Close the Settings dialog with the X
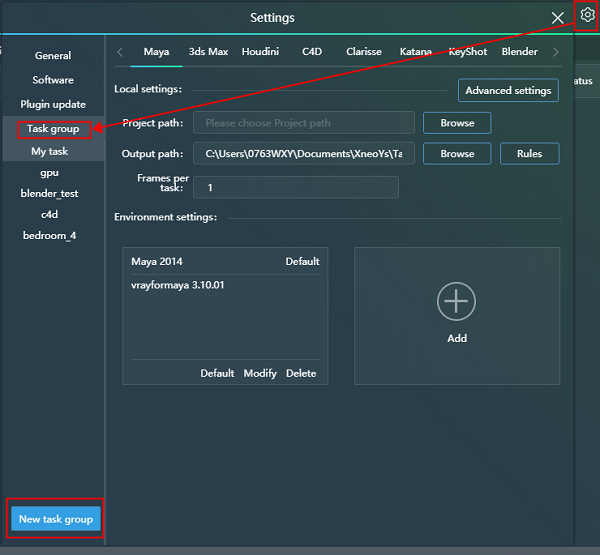The image size is (600, 555). [x=558, y=18]
